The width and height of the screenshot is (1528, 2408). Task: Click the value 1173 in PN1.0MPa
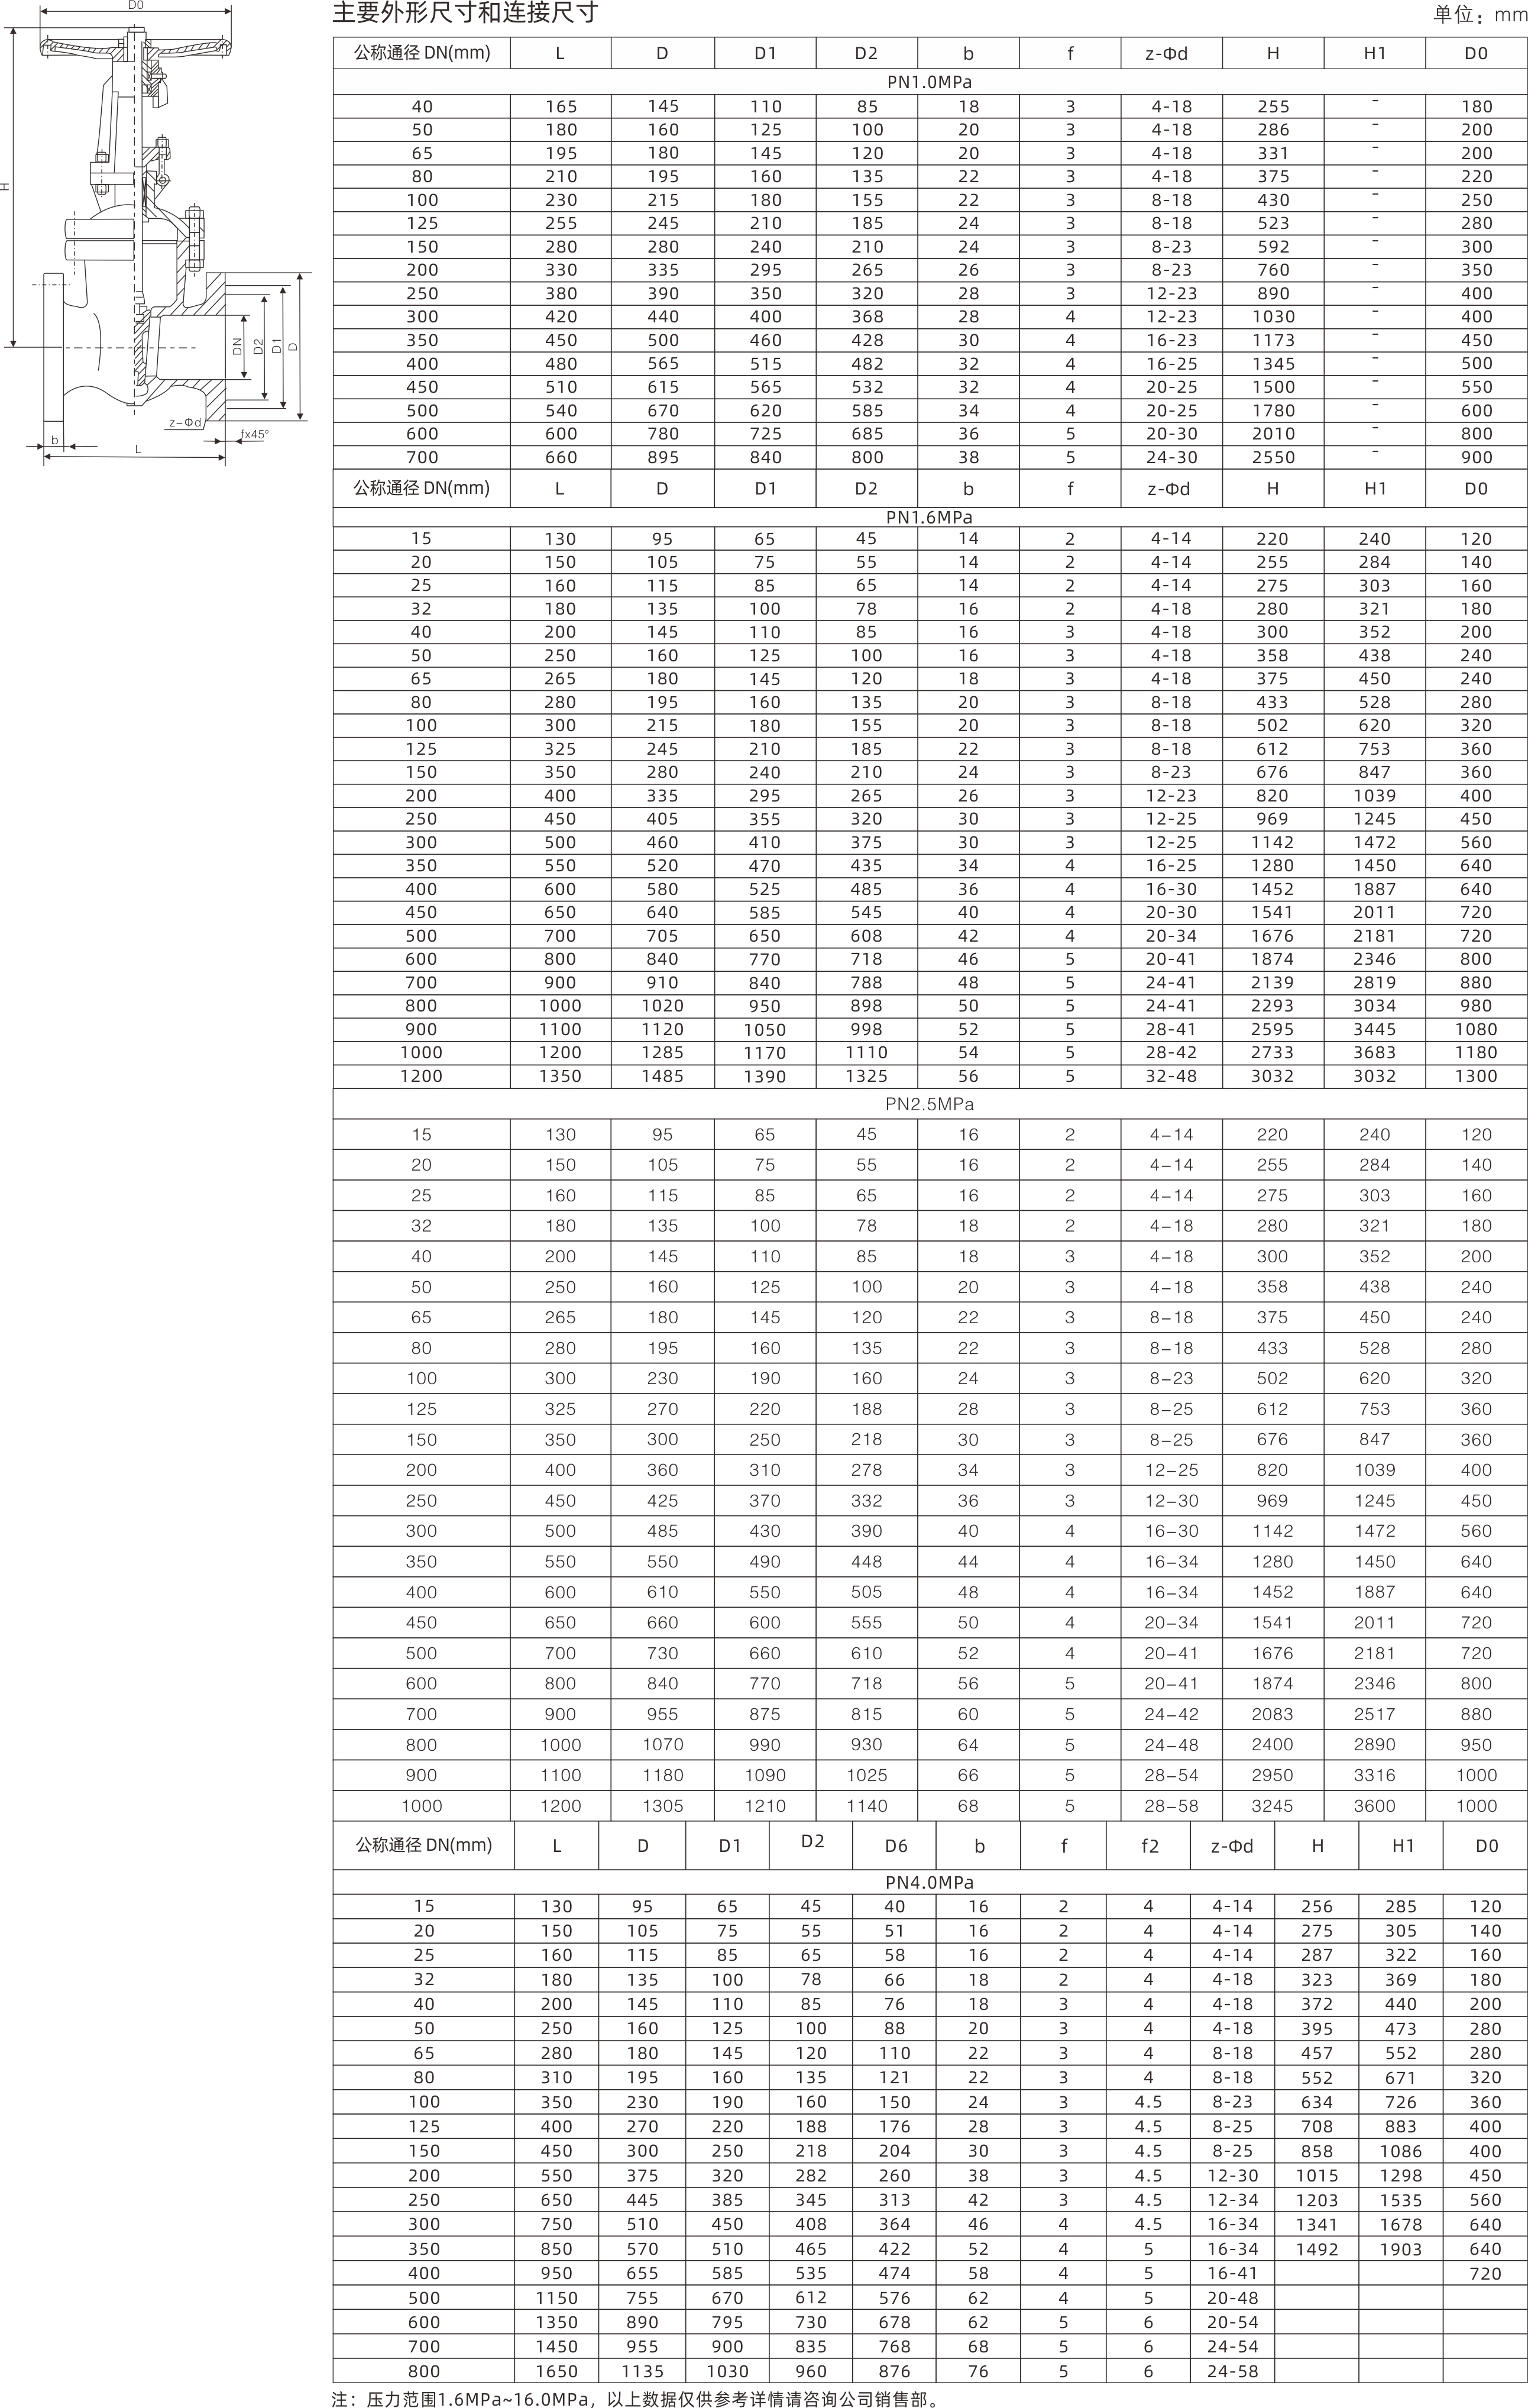click(1273, 340)
